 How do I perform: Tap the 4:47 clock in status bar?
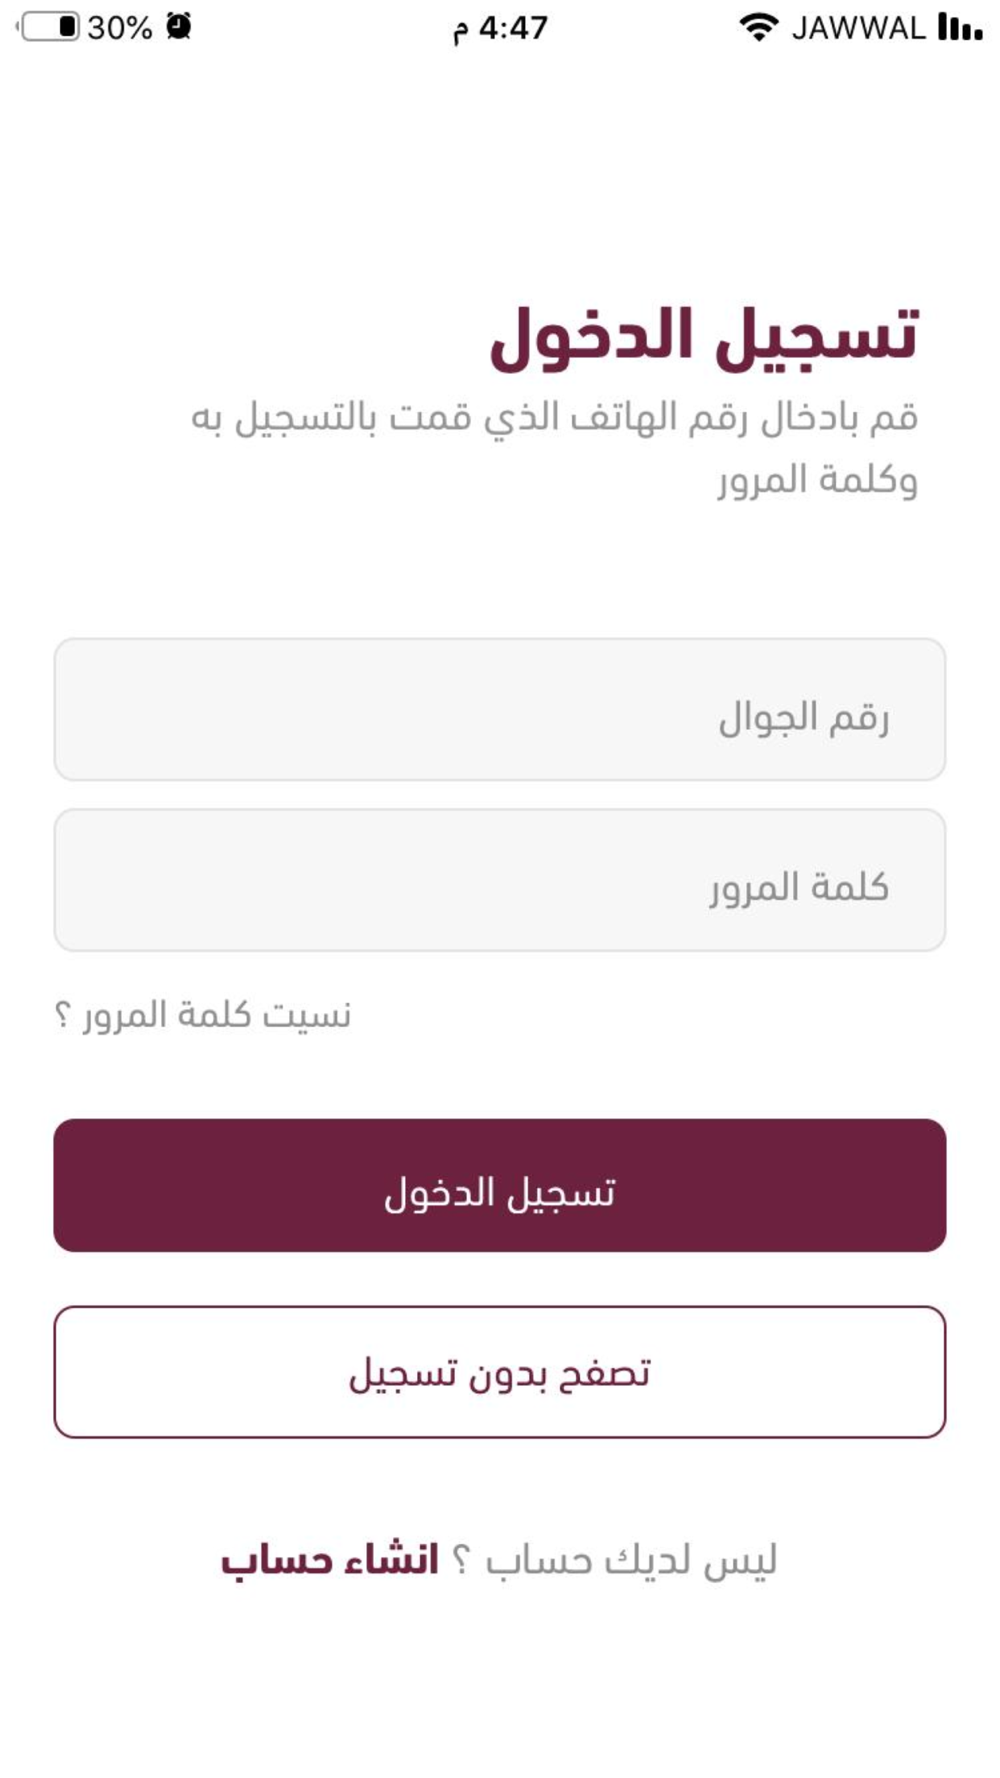pyautogui.click(x=500, y=28)
